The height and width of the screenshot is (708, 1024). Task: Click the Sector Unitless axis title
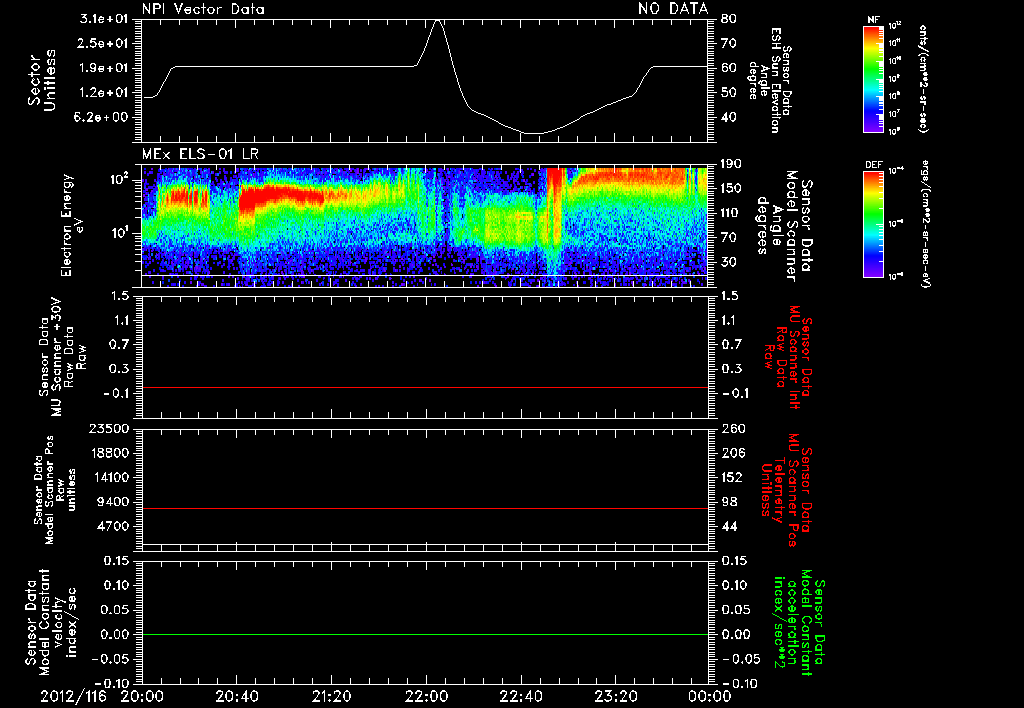click(x=42, y=80)
